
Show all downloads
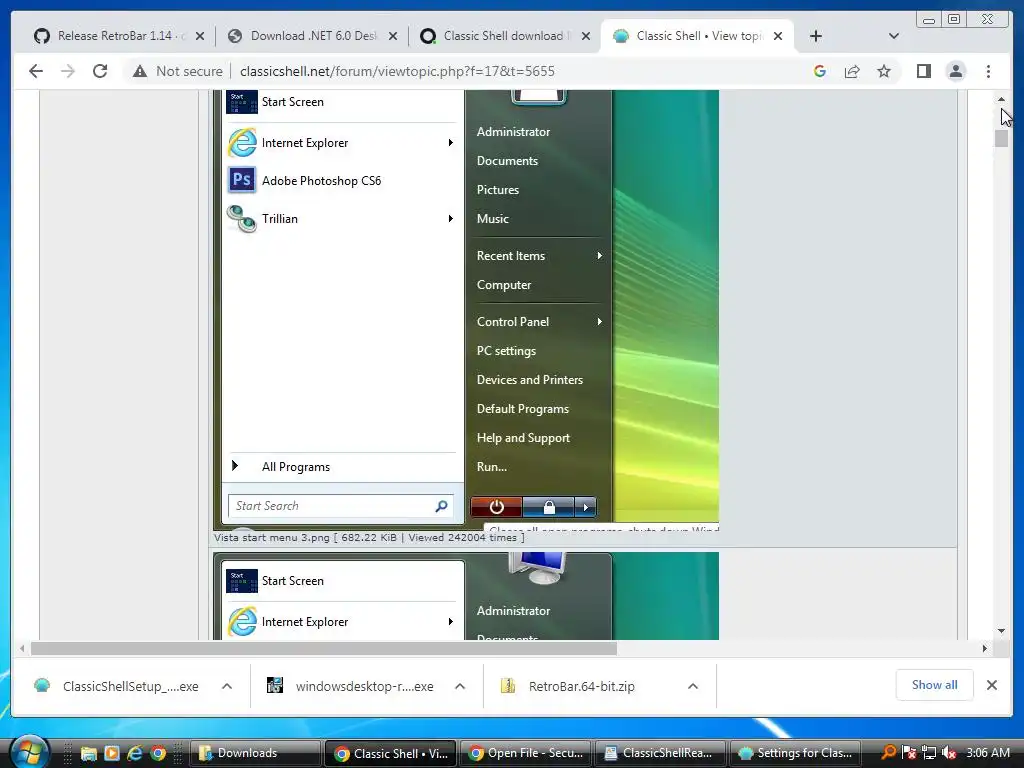[935, 685]
